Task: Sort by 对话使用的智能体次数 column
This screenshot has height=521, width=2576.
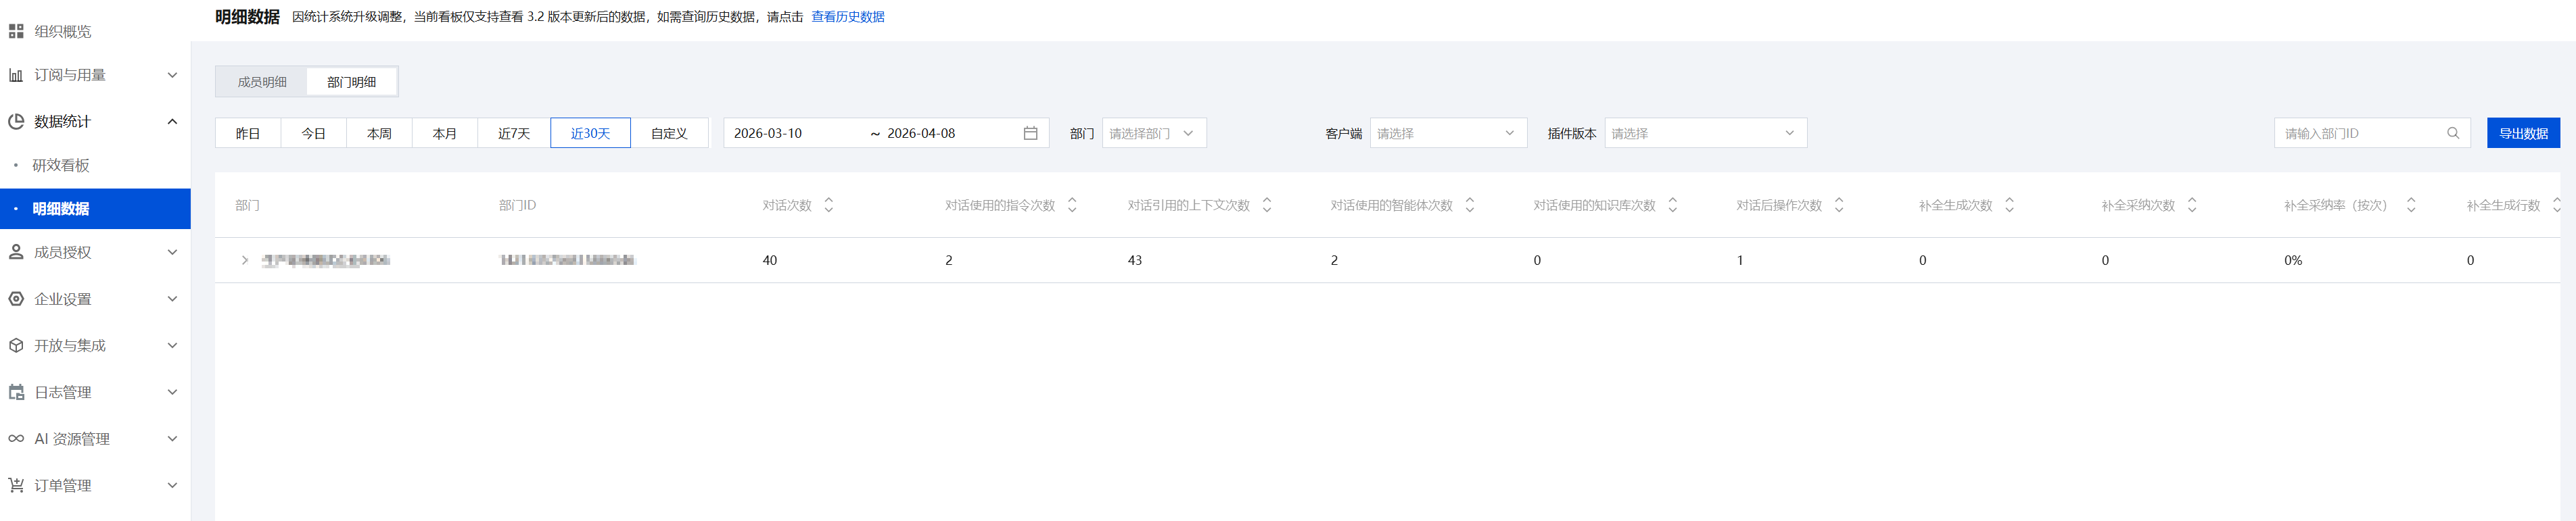Action: coord(1470,205)
